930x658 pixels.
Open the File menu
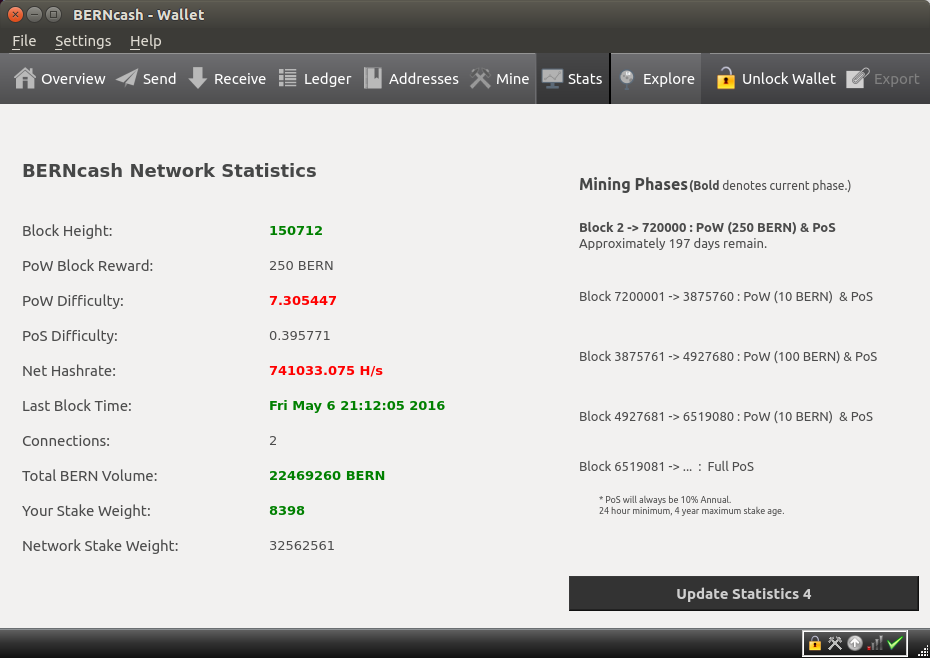pos(24,41)
